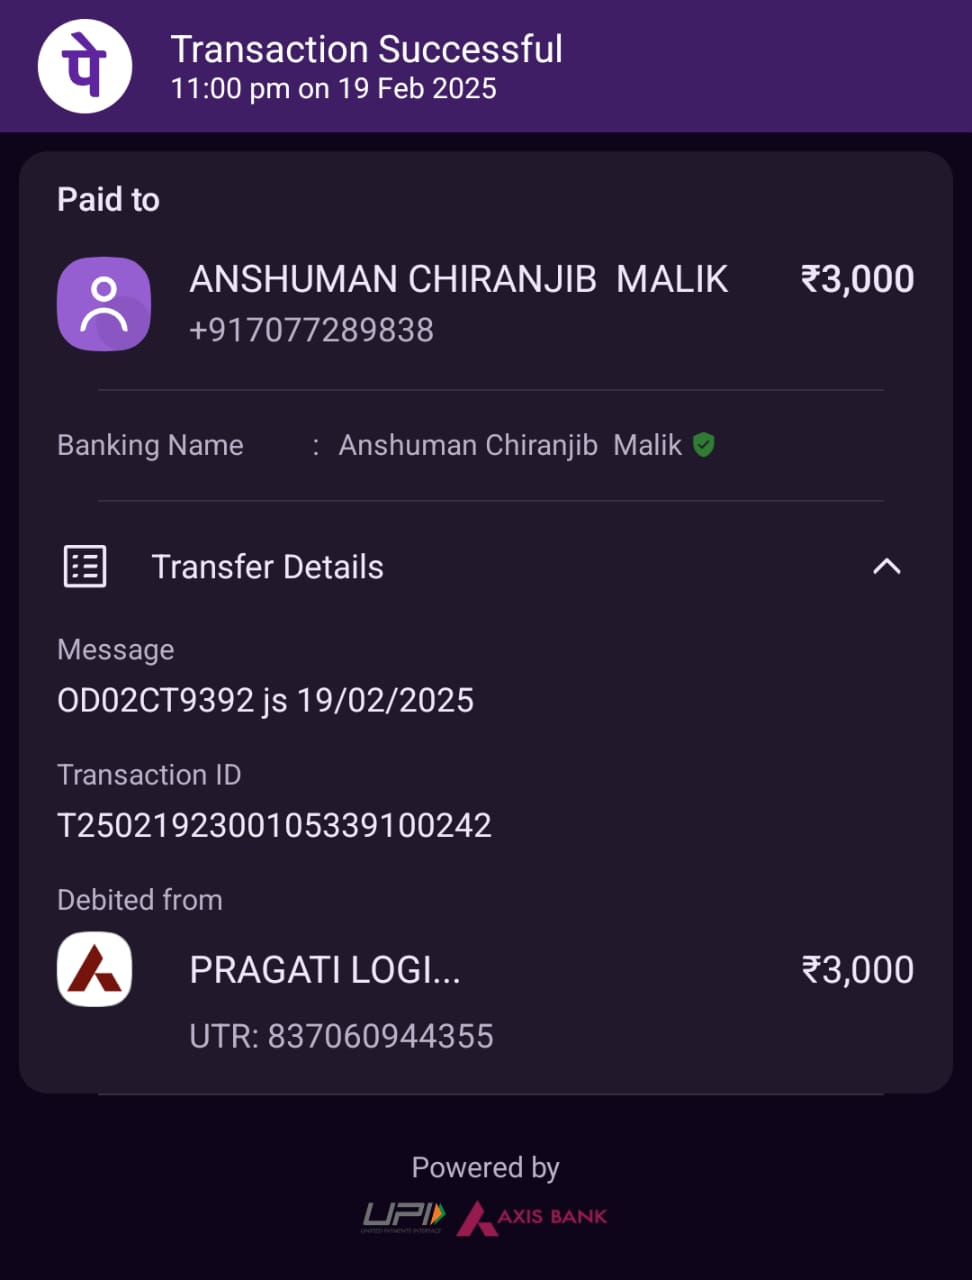Click the PhonePe logo icon
The image size is (972, 1280).
[x=85, y=66]
